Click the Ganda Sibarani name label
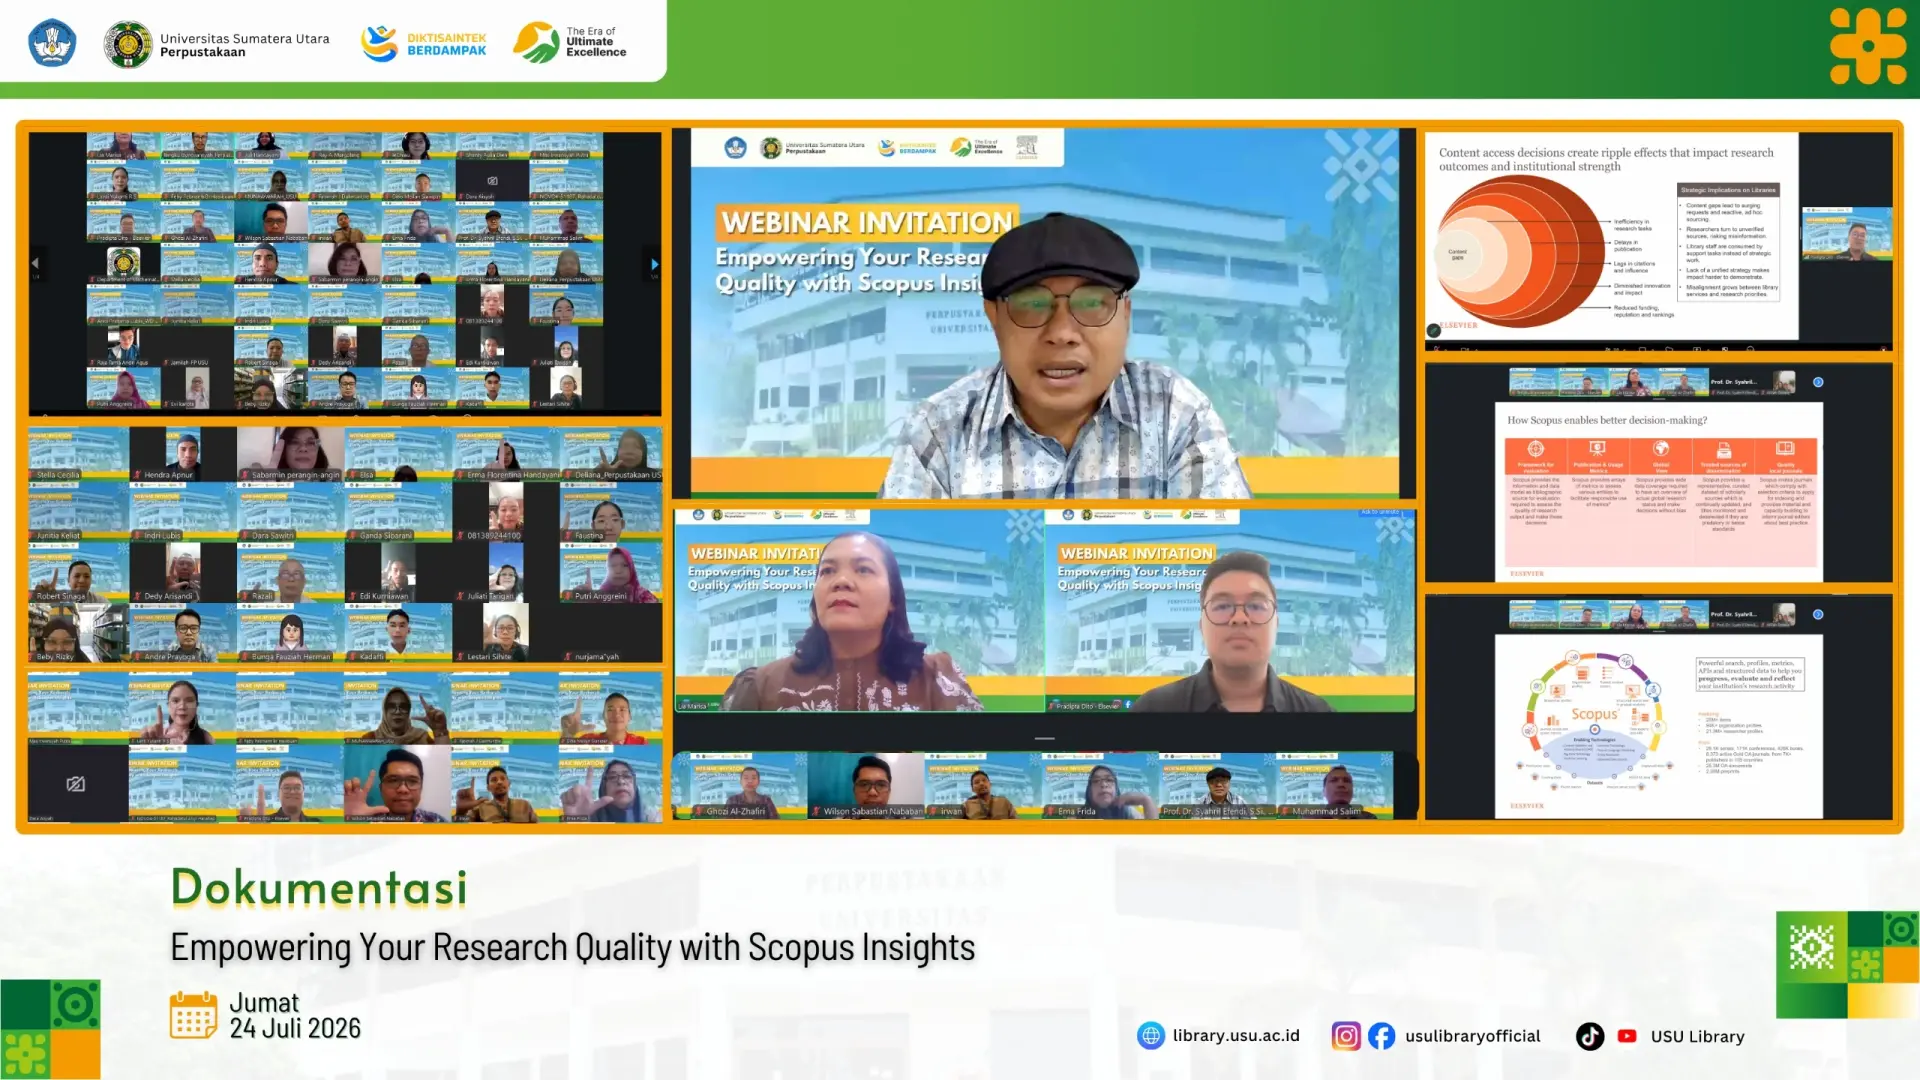The width and height of the screenshot is (1920, 1080). click(385, 536)
